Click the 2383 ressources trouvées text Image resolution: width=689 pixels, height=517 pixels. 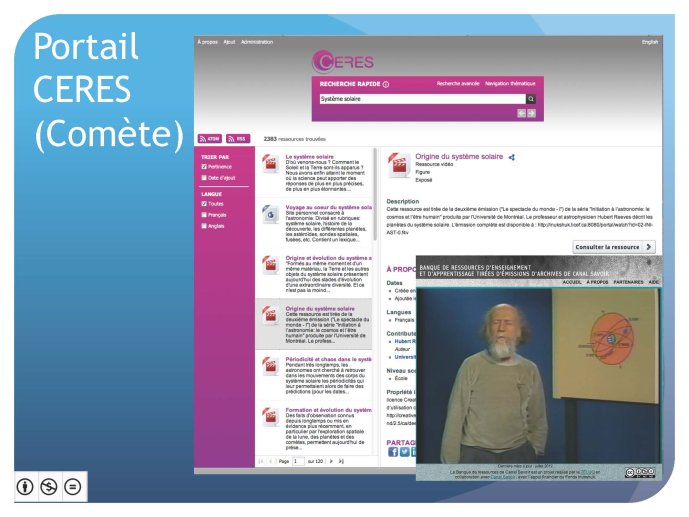point(294,139)
